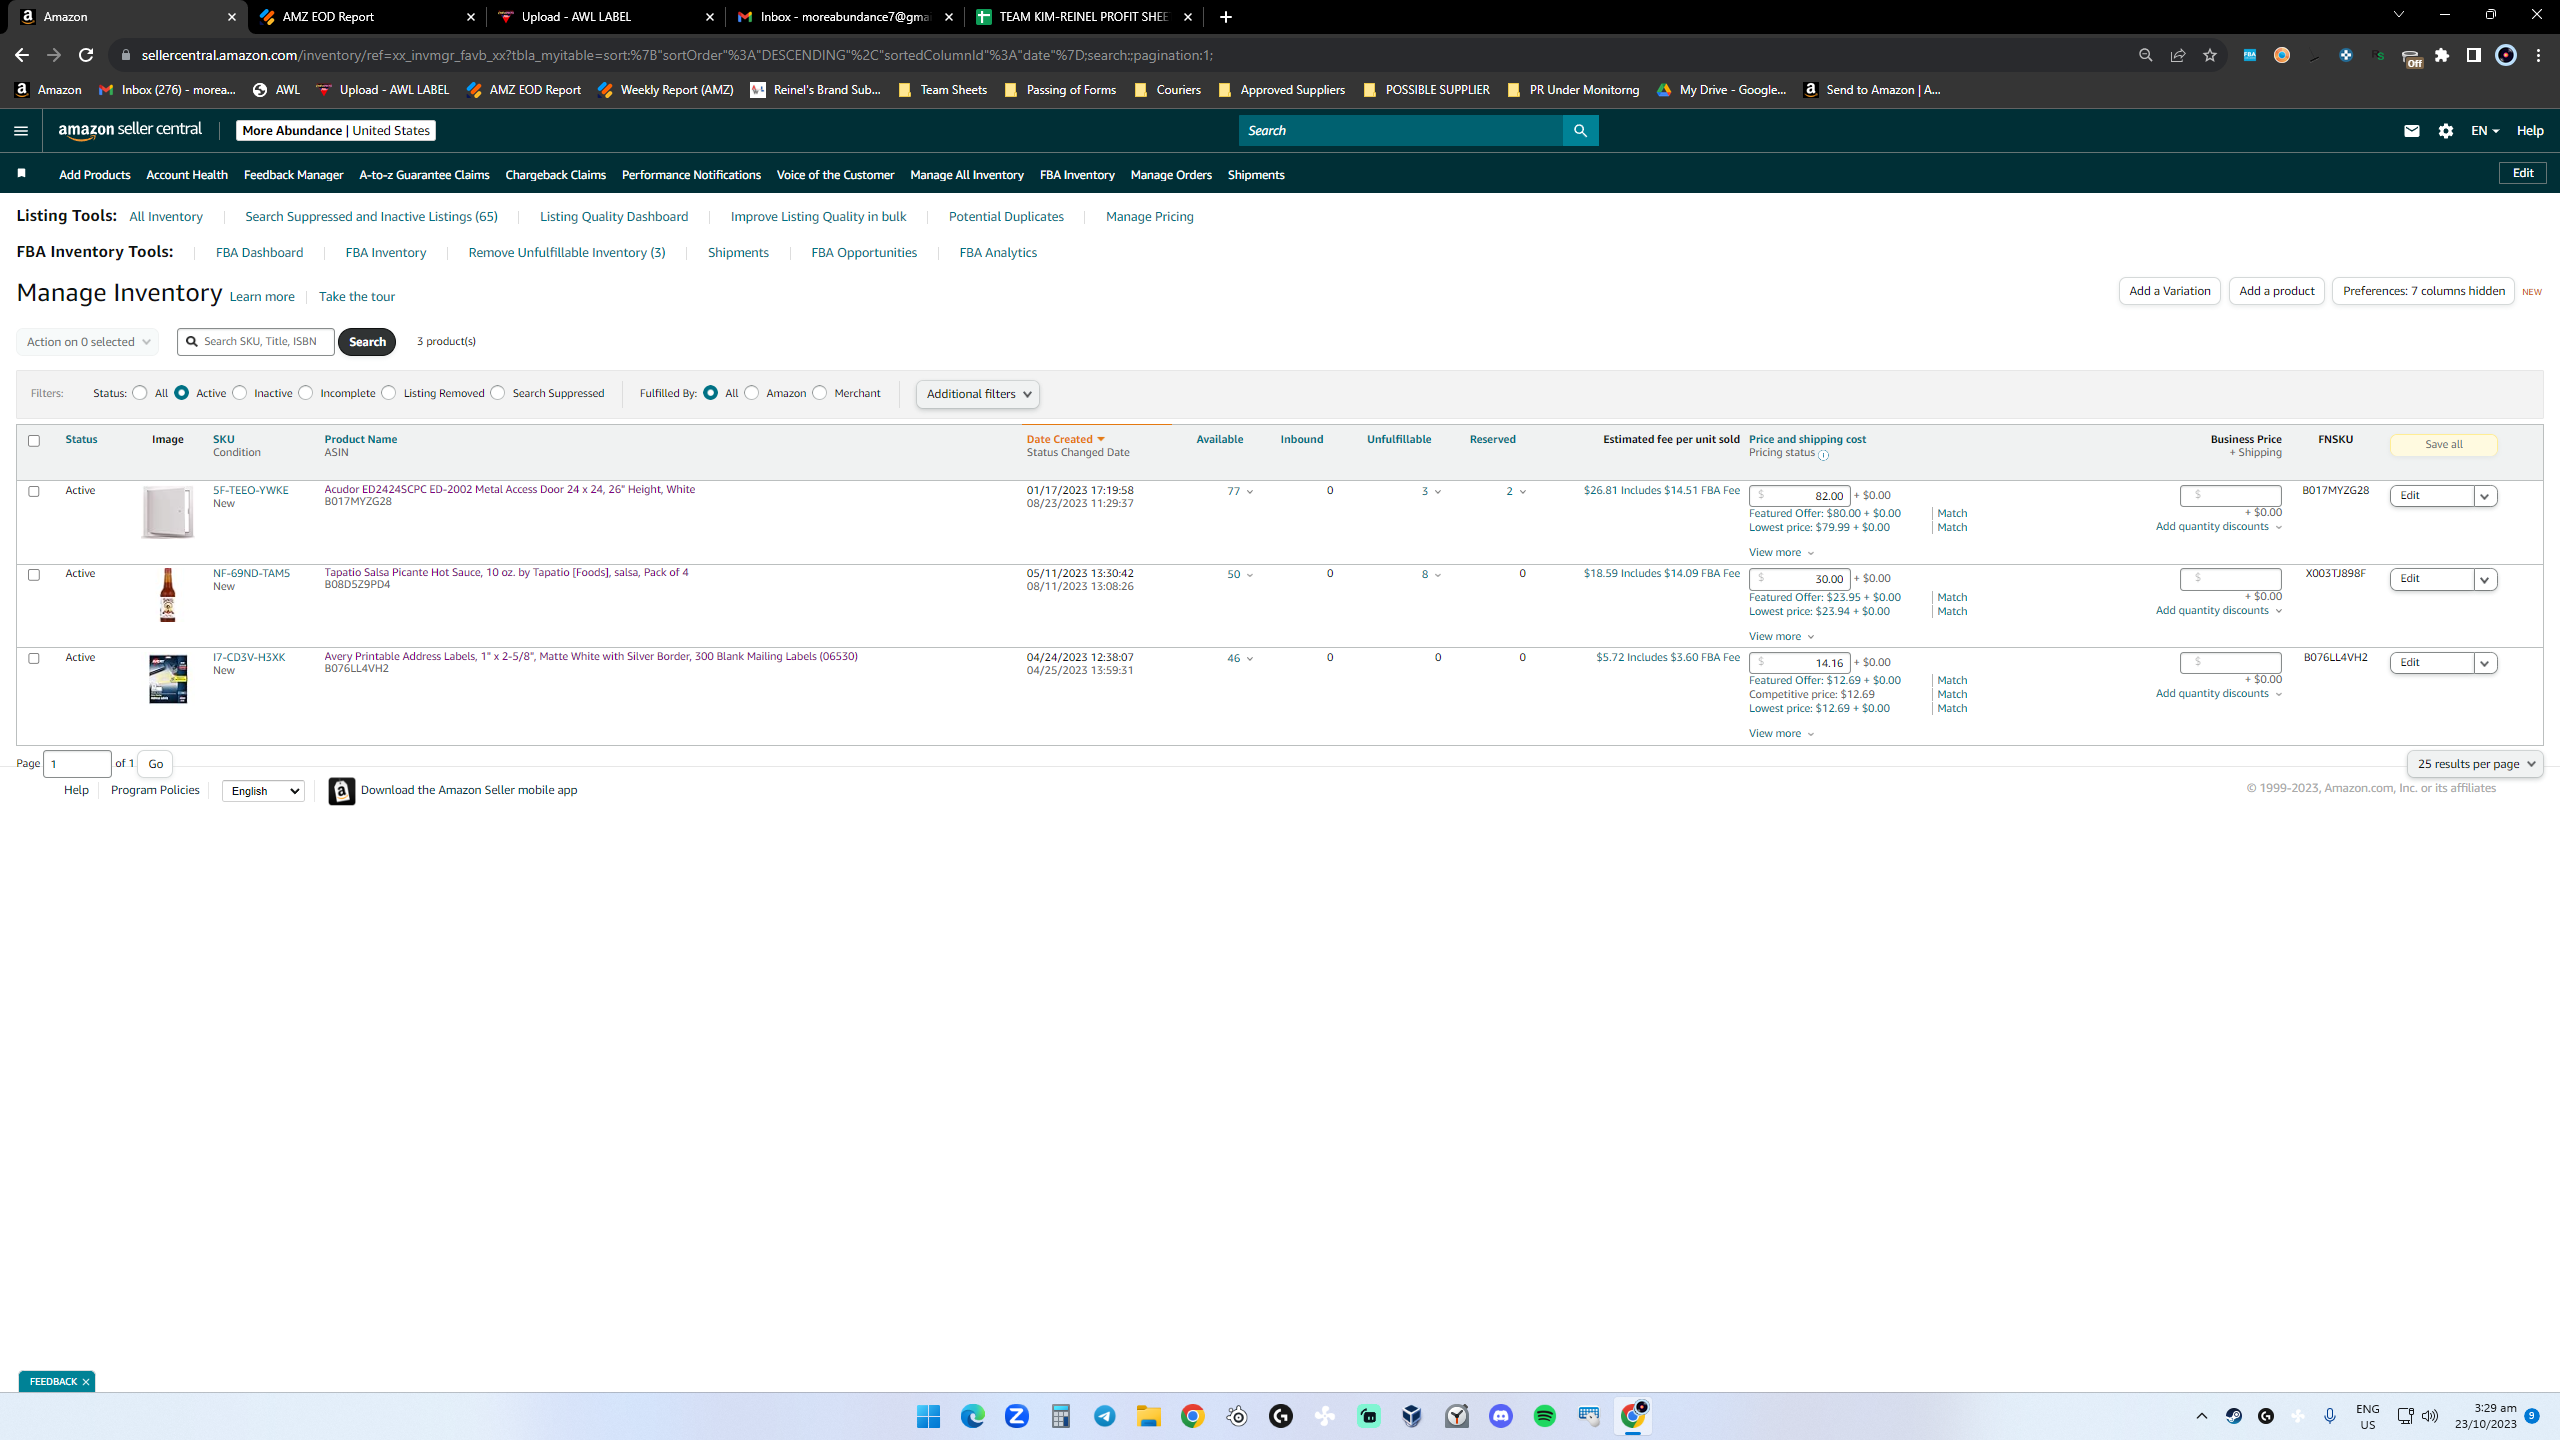This screenshot has width=2560, height=1440.
Task: Open the English language dropdown in footer
Action: 263,791
